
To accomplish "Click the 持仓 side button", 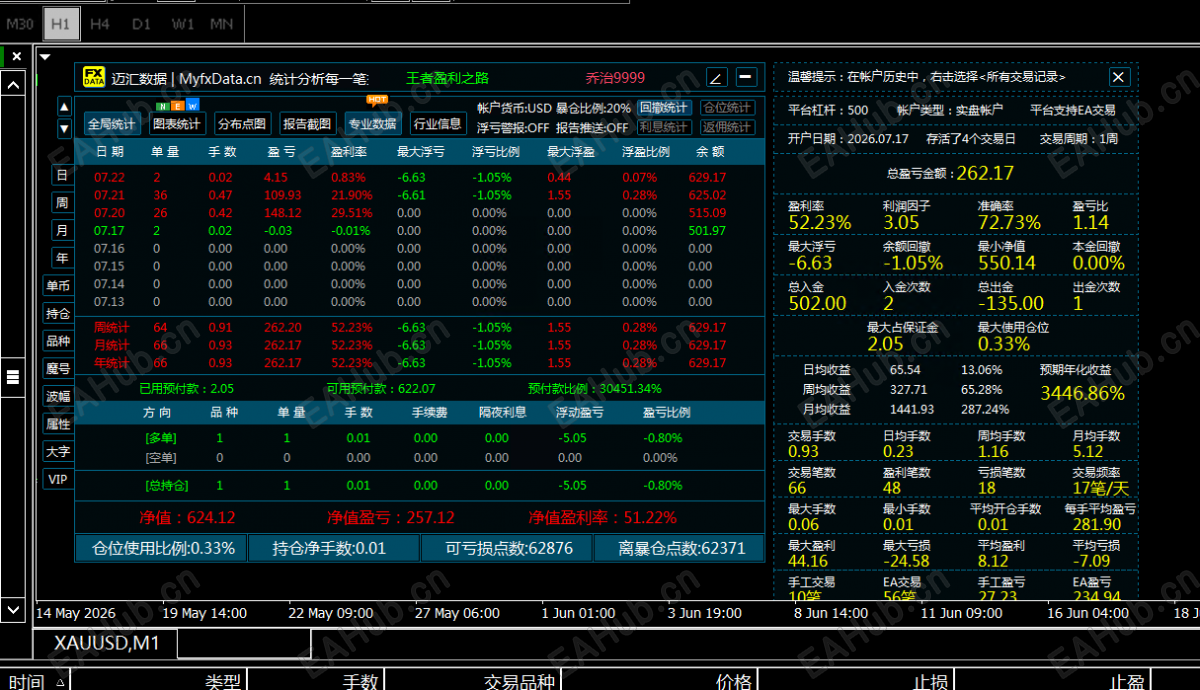I will [x=59, y=313].
